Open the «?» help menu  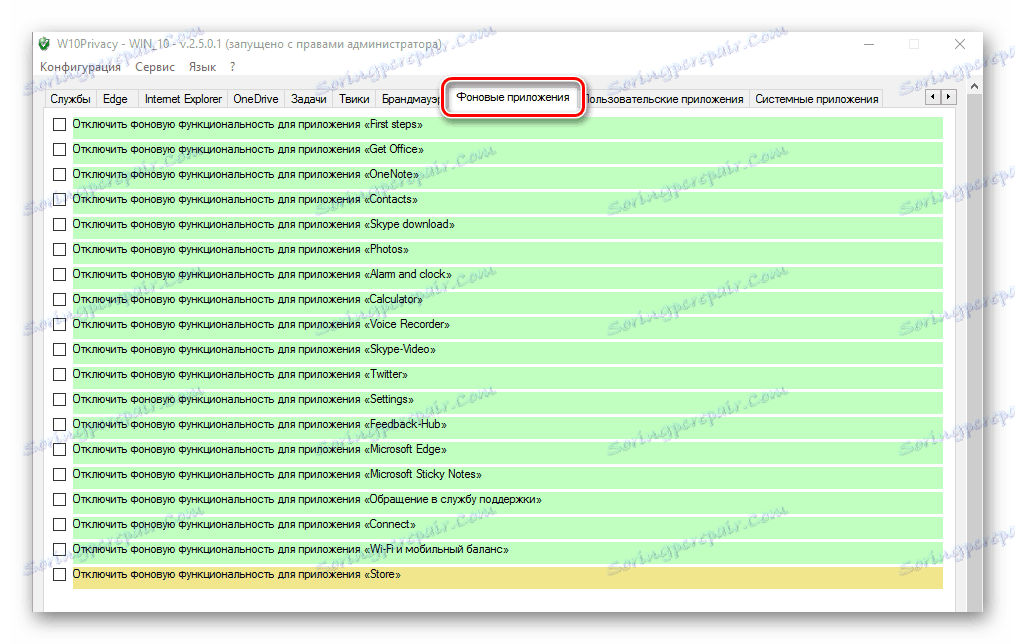click(x=232, y=67)
